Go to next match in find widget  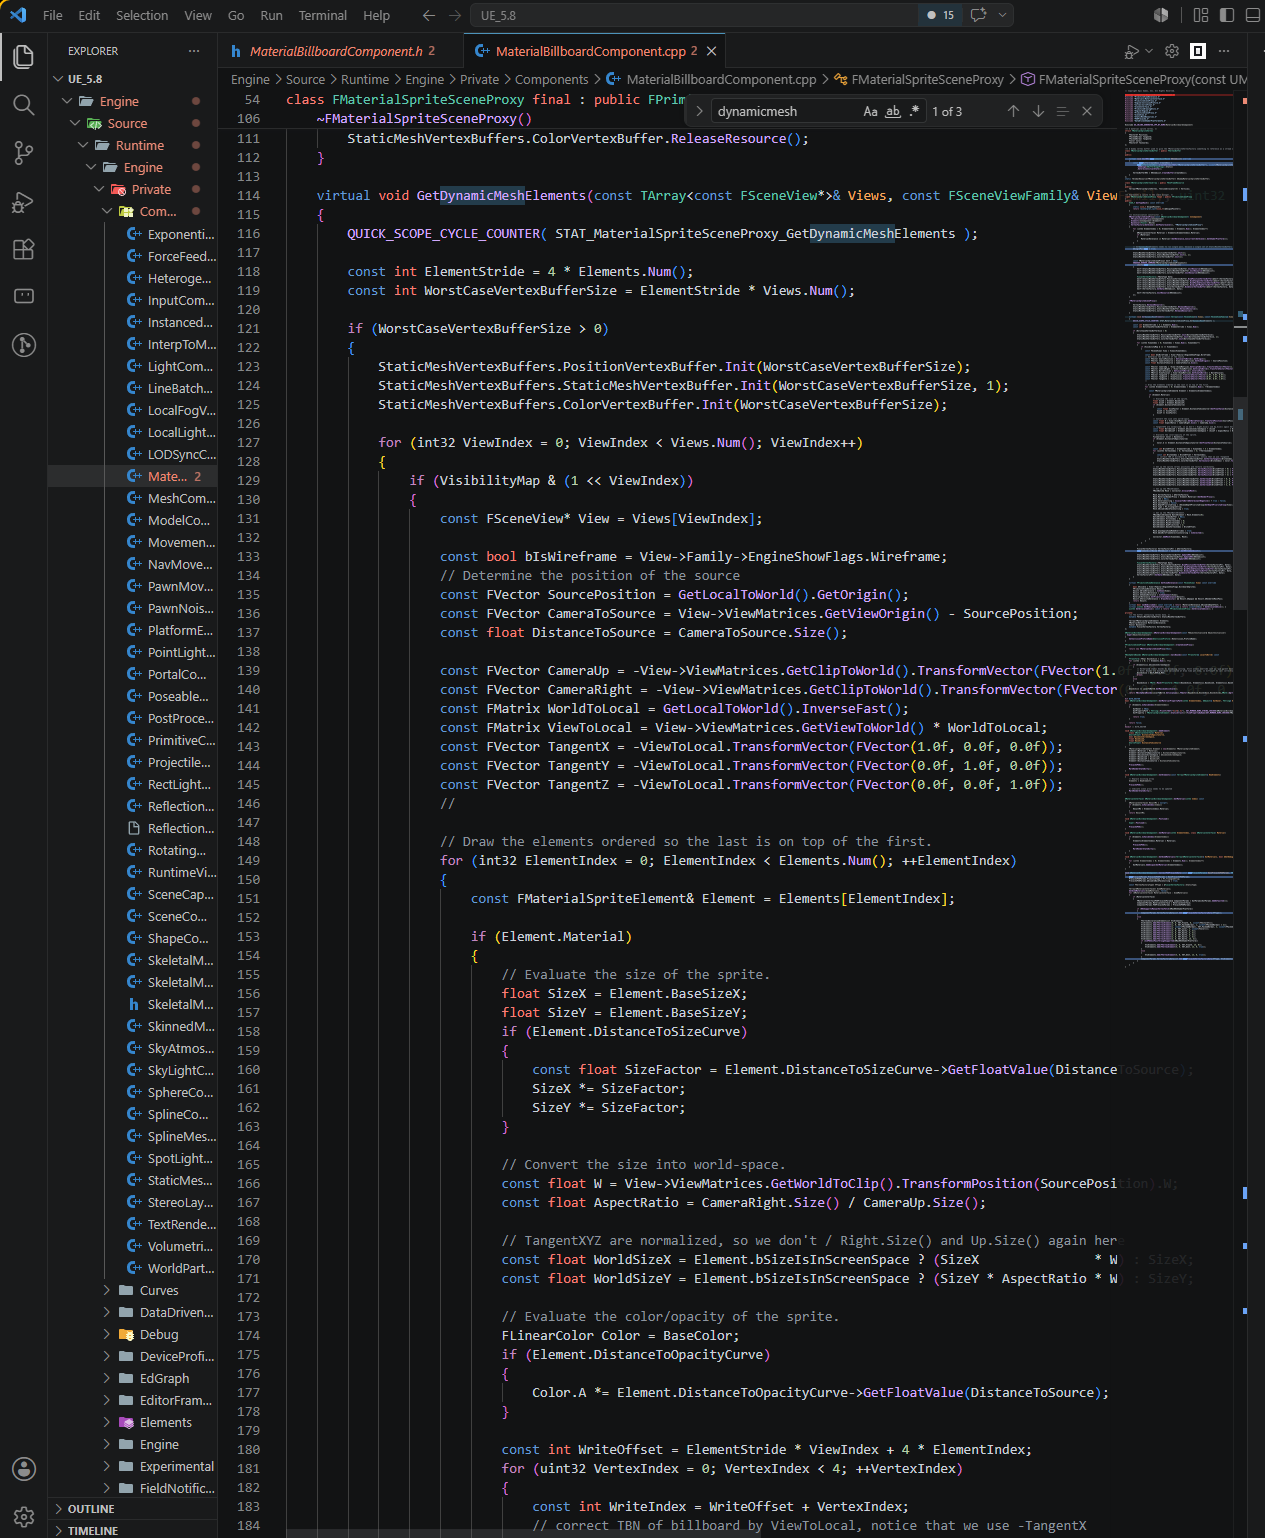(1038, 111)
